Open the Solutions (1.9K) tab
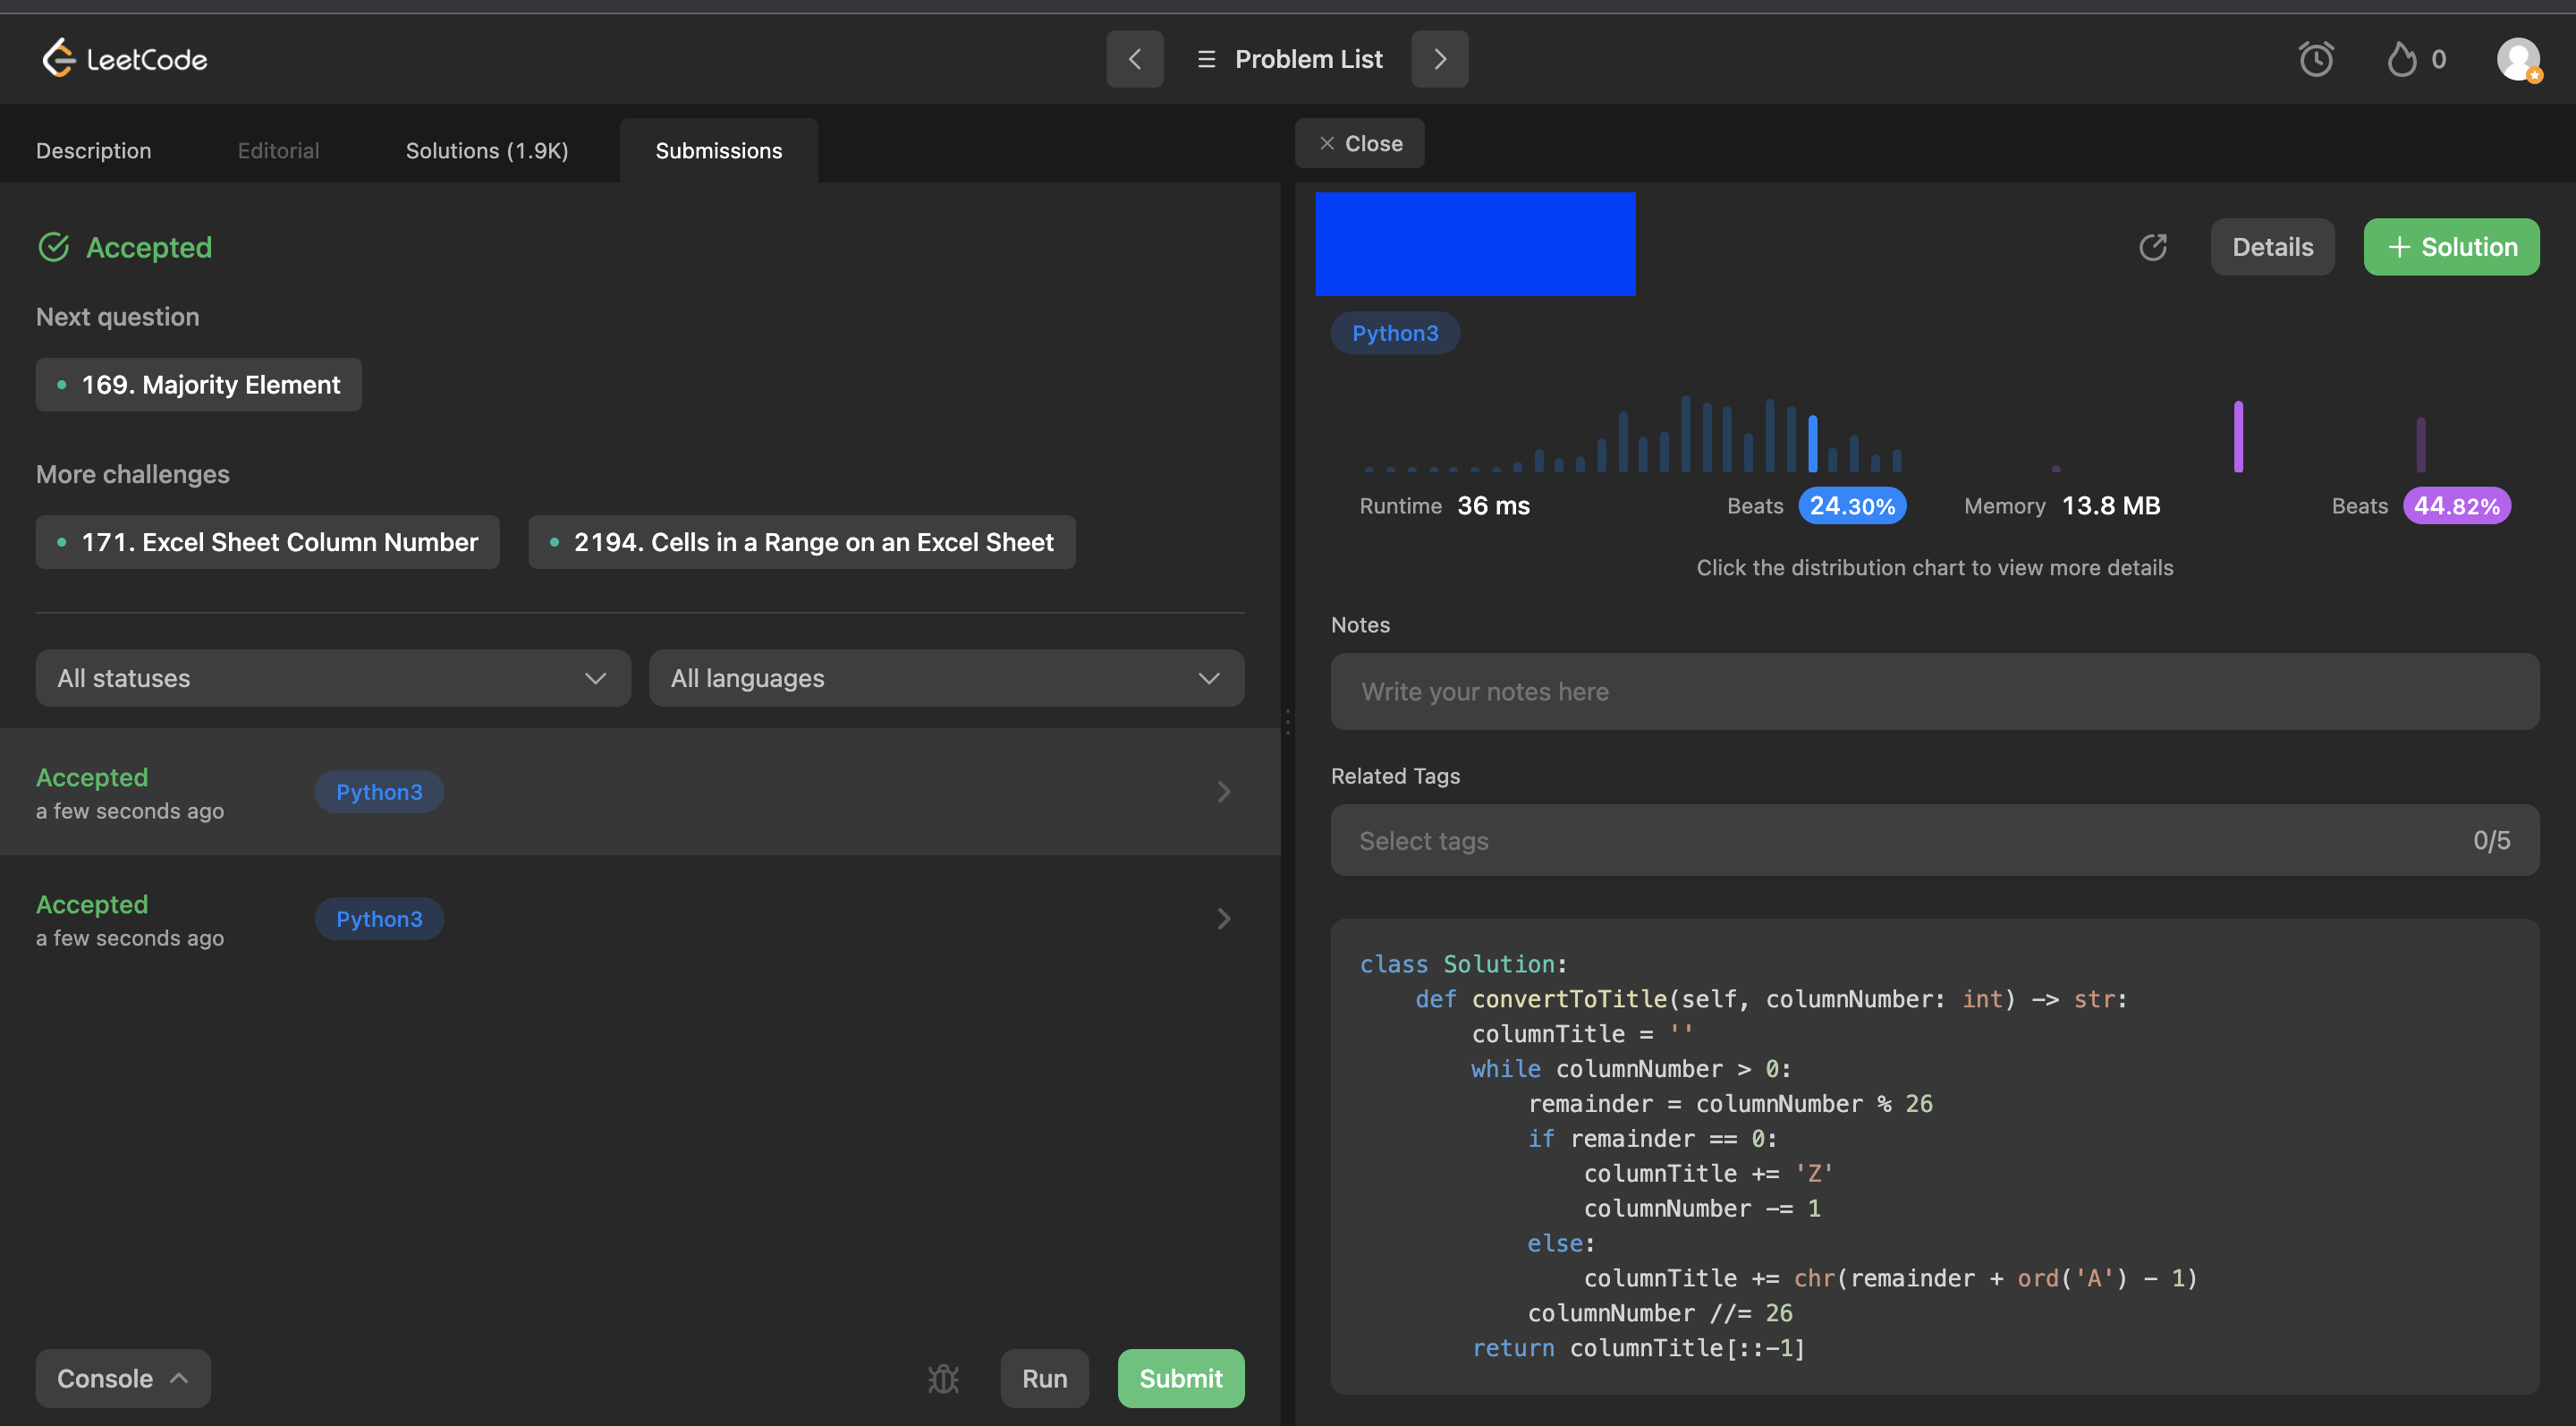Image resolution: width=2576 pixels, height=1426 pixels. pyautogui.click(x=486, y=150)
